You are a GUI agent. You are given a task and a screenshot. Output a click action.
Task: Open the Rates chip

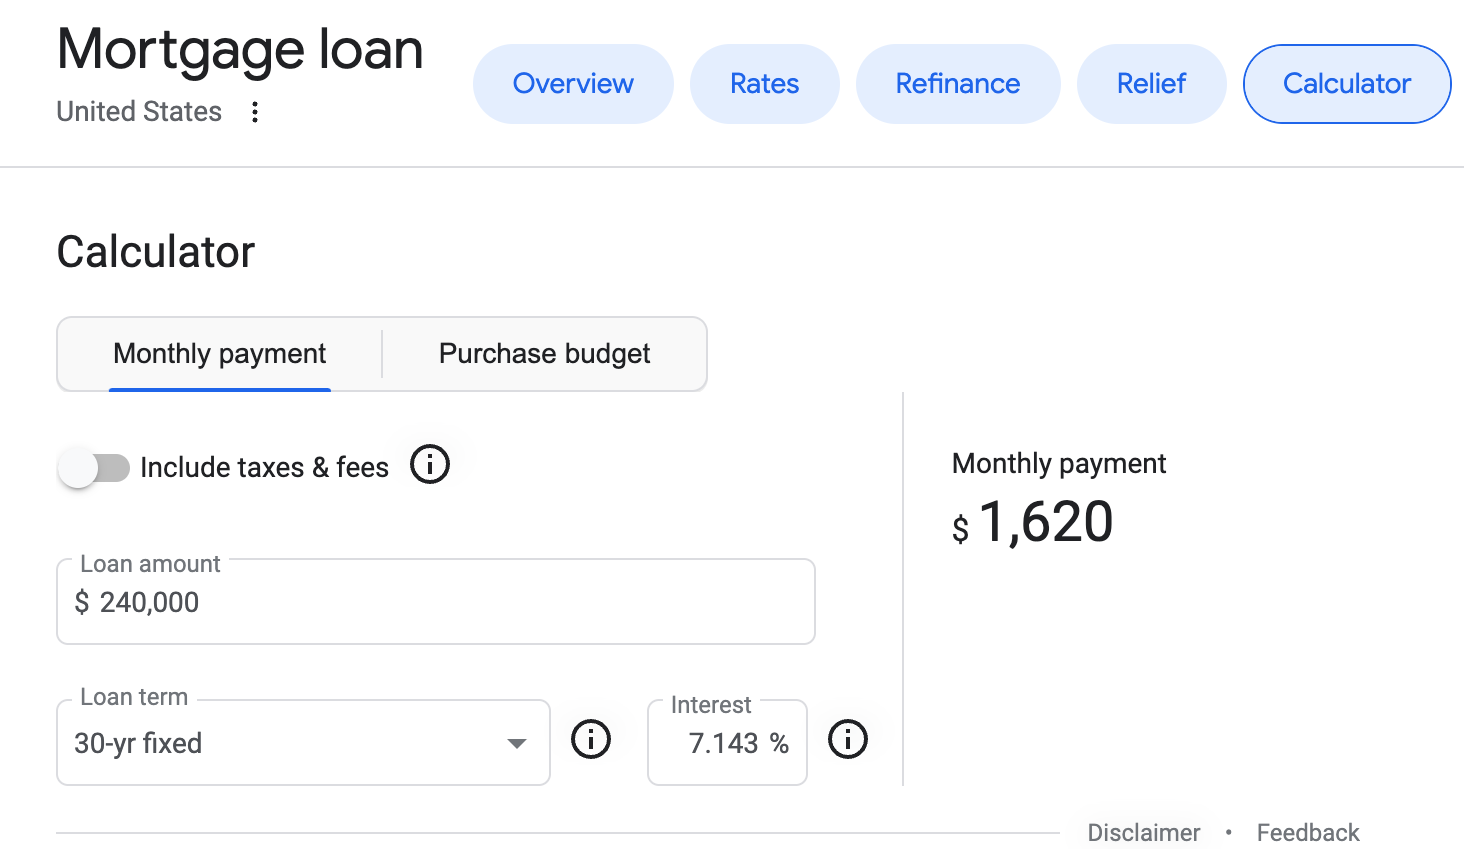764,84
